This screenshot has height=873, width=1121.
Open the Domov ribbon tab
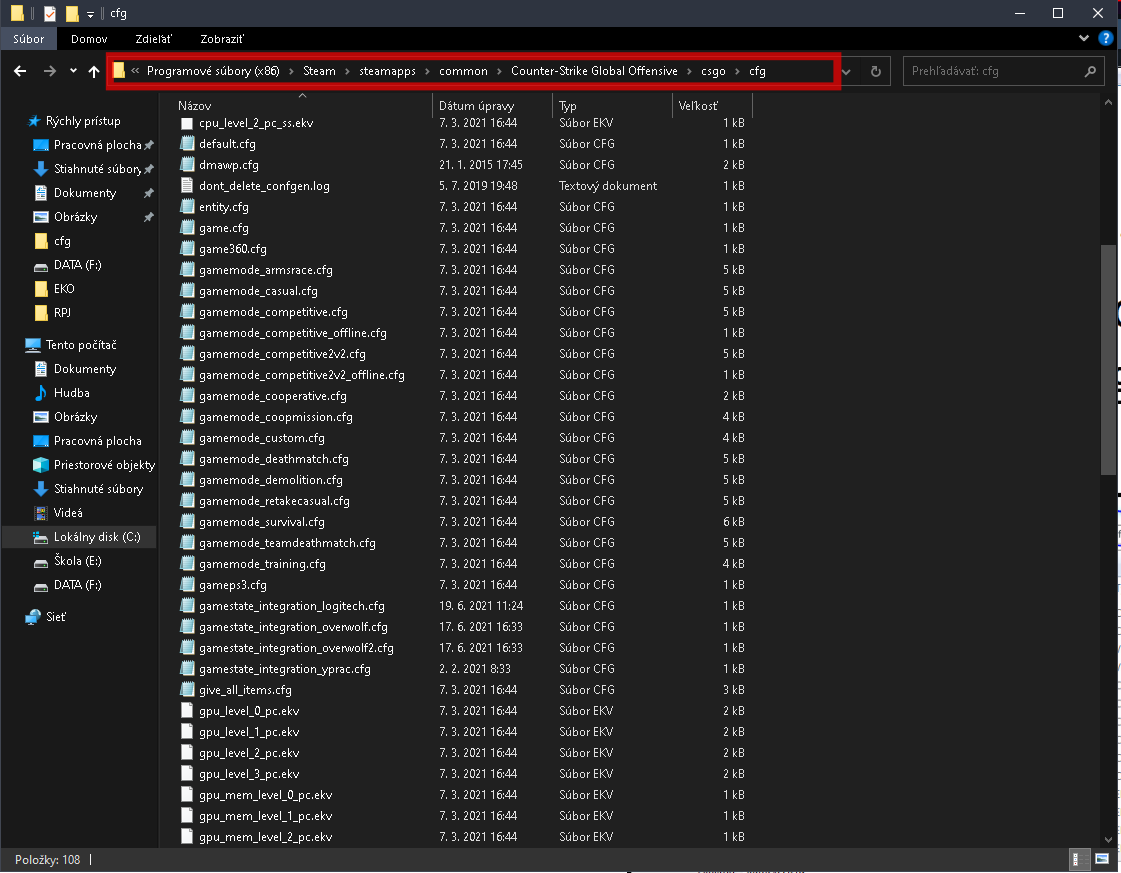click(x=89, y=39)
